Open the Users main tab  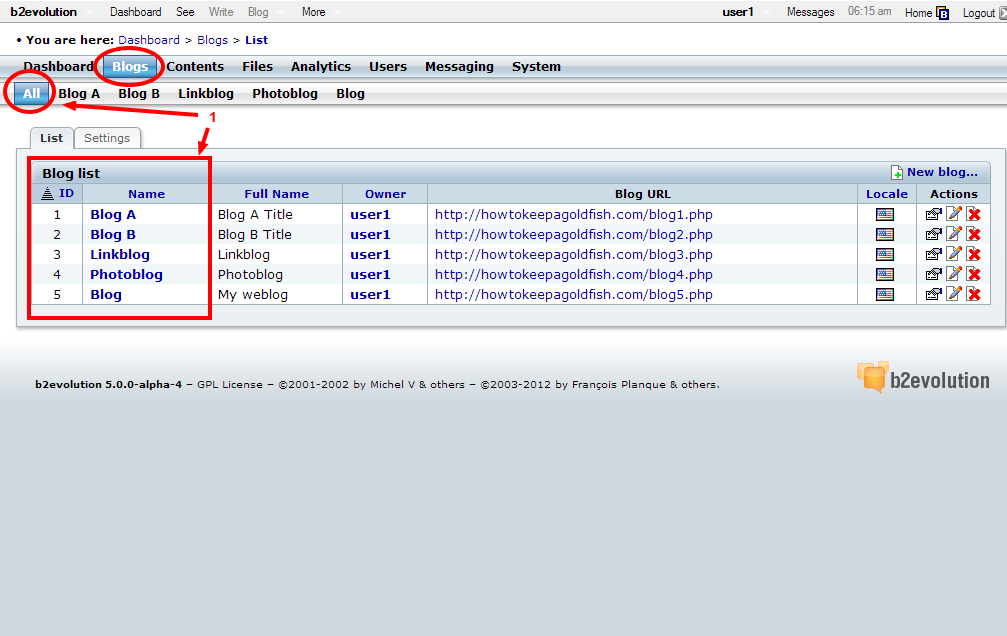click(x=388, y=67)
